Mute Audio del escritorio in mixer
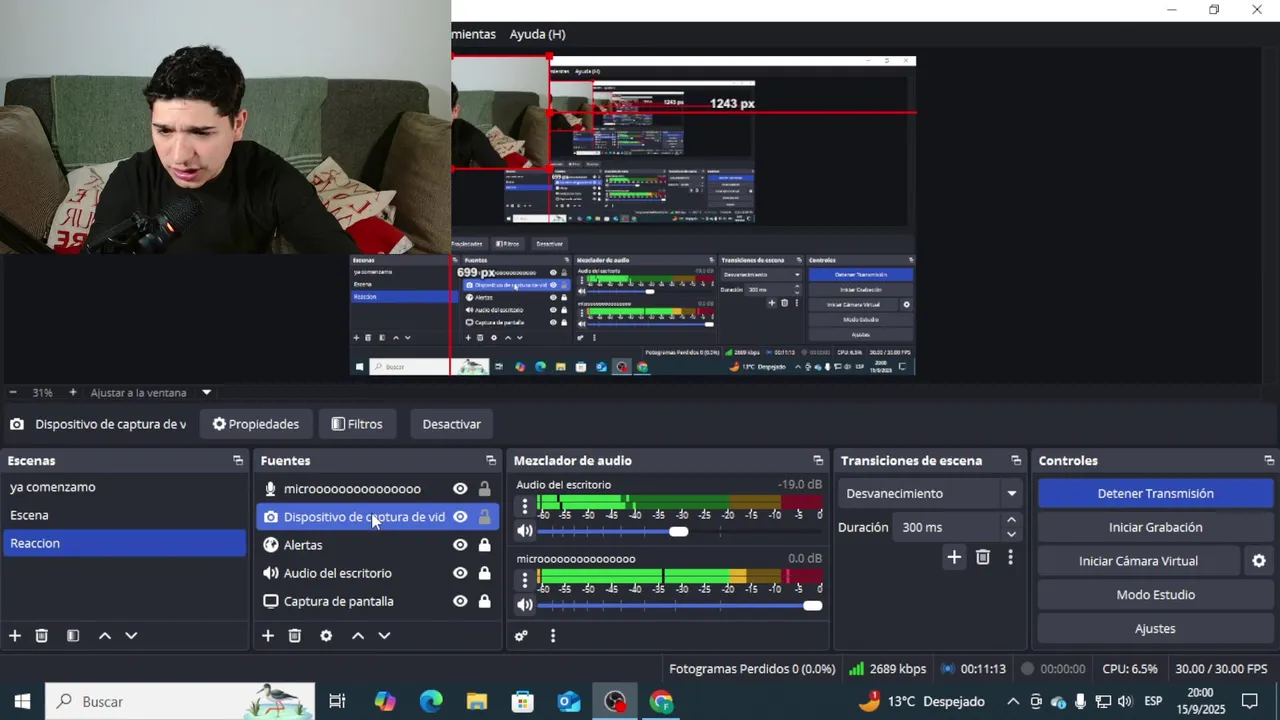This screenshot has width=1280, height=720. 525,531
